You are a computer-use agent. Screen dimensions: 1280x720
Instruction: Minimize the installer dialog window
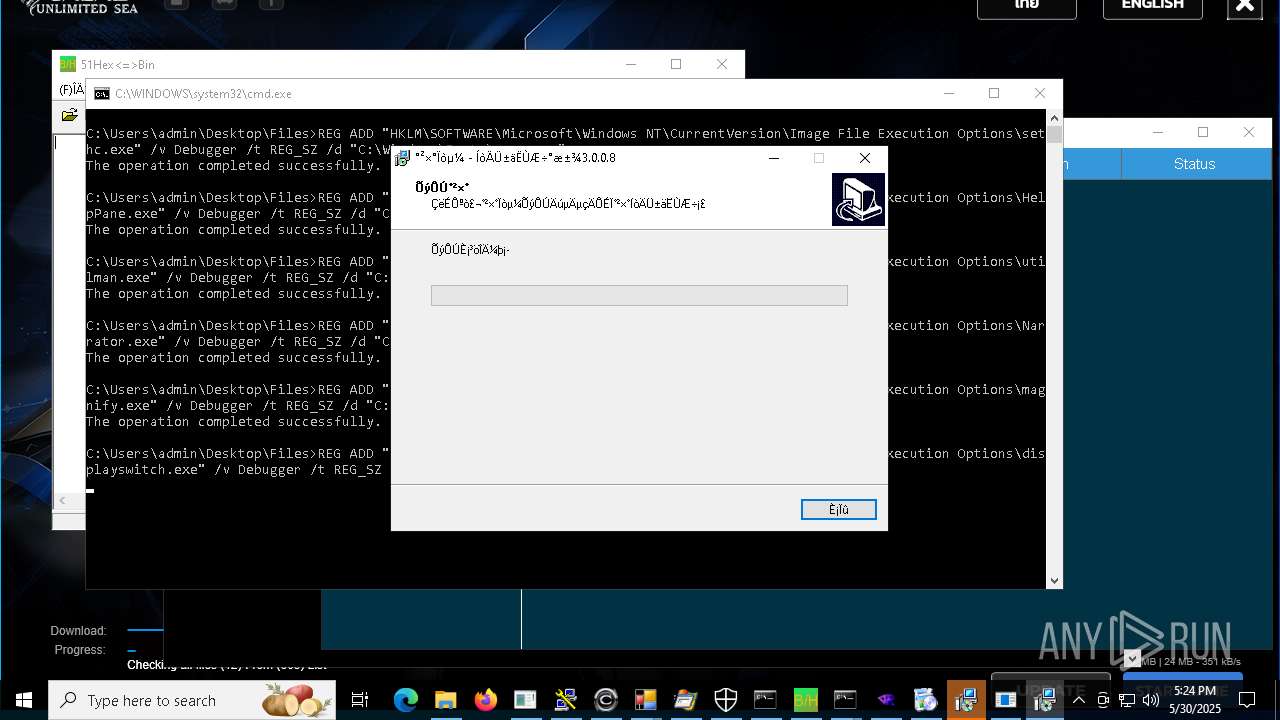click(773, 158)
